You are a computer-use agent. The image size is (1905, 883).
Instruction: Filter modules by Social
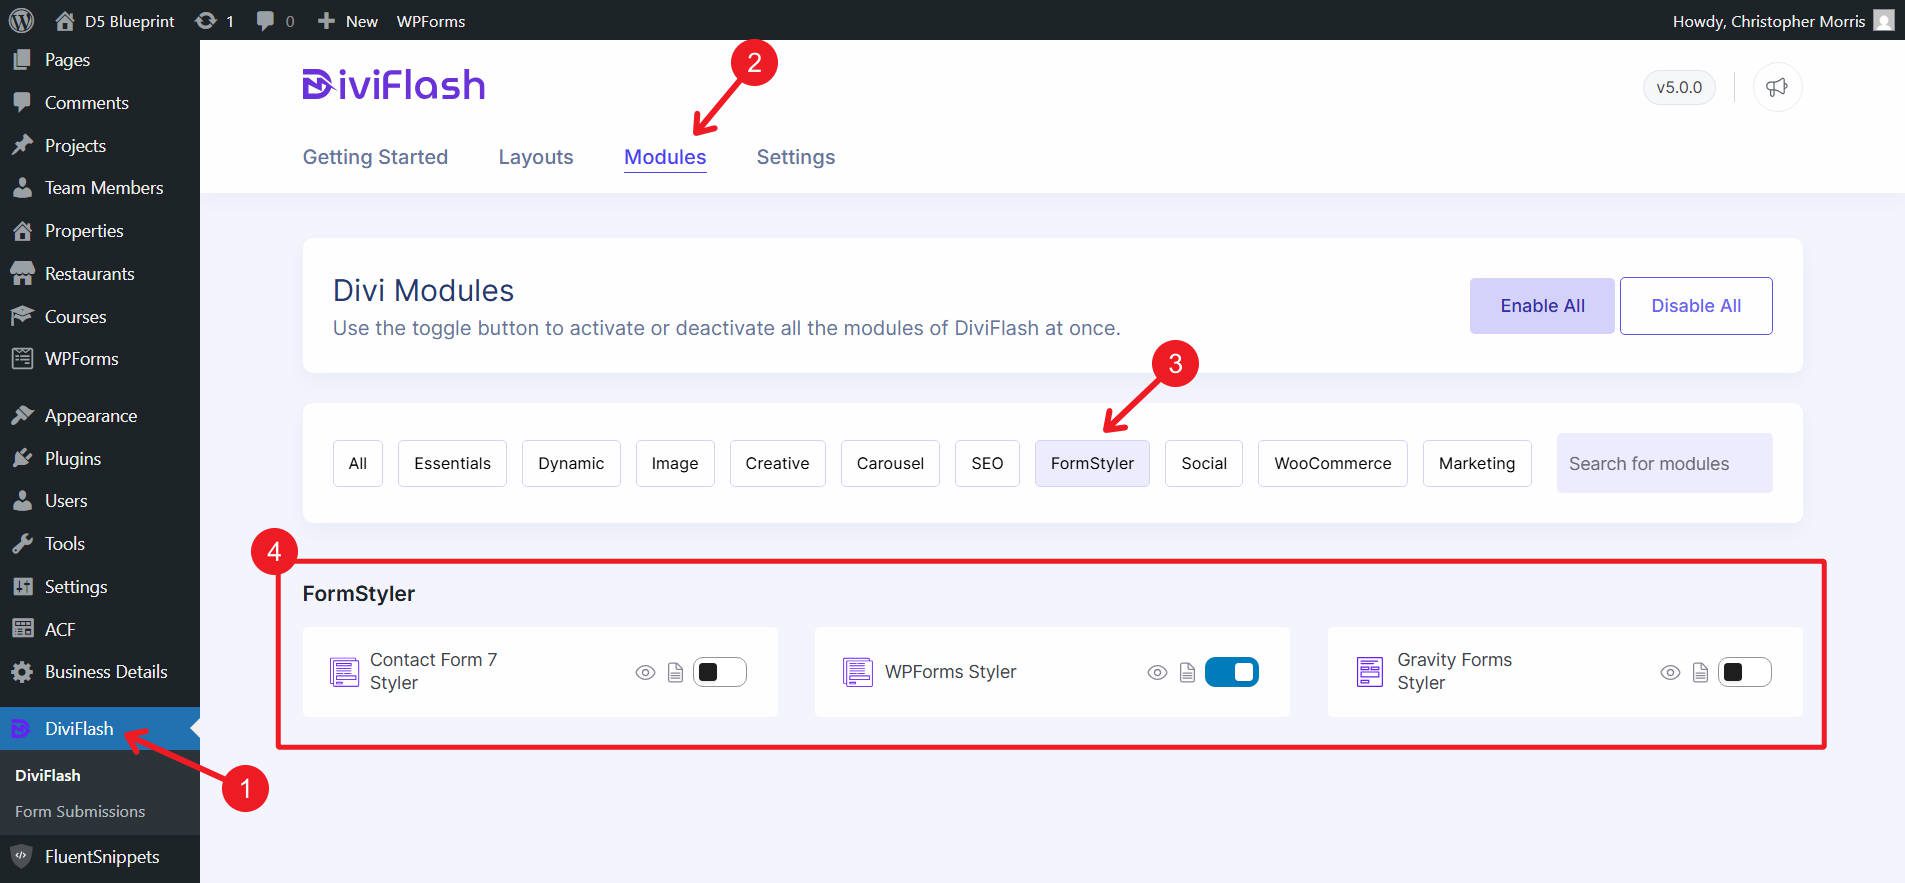(x=1204, y=464)
